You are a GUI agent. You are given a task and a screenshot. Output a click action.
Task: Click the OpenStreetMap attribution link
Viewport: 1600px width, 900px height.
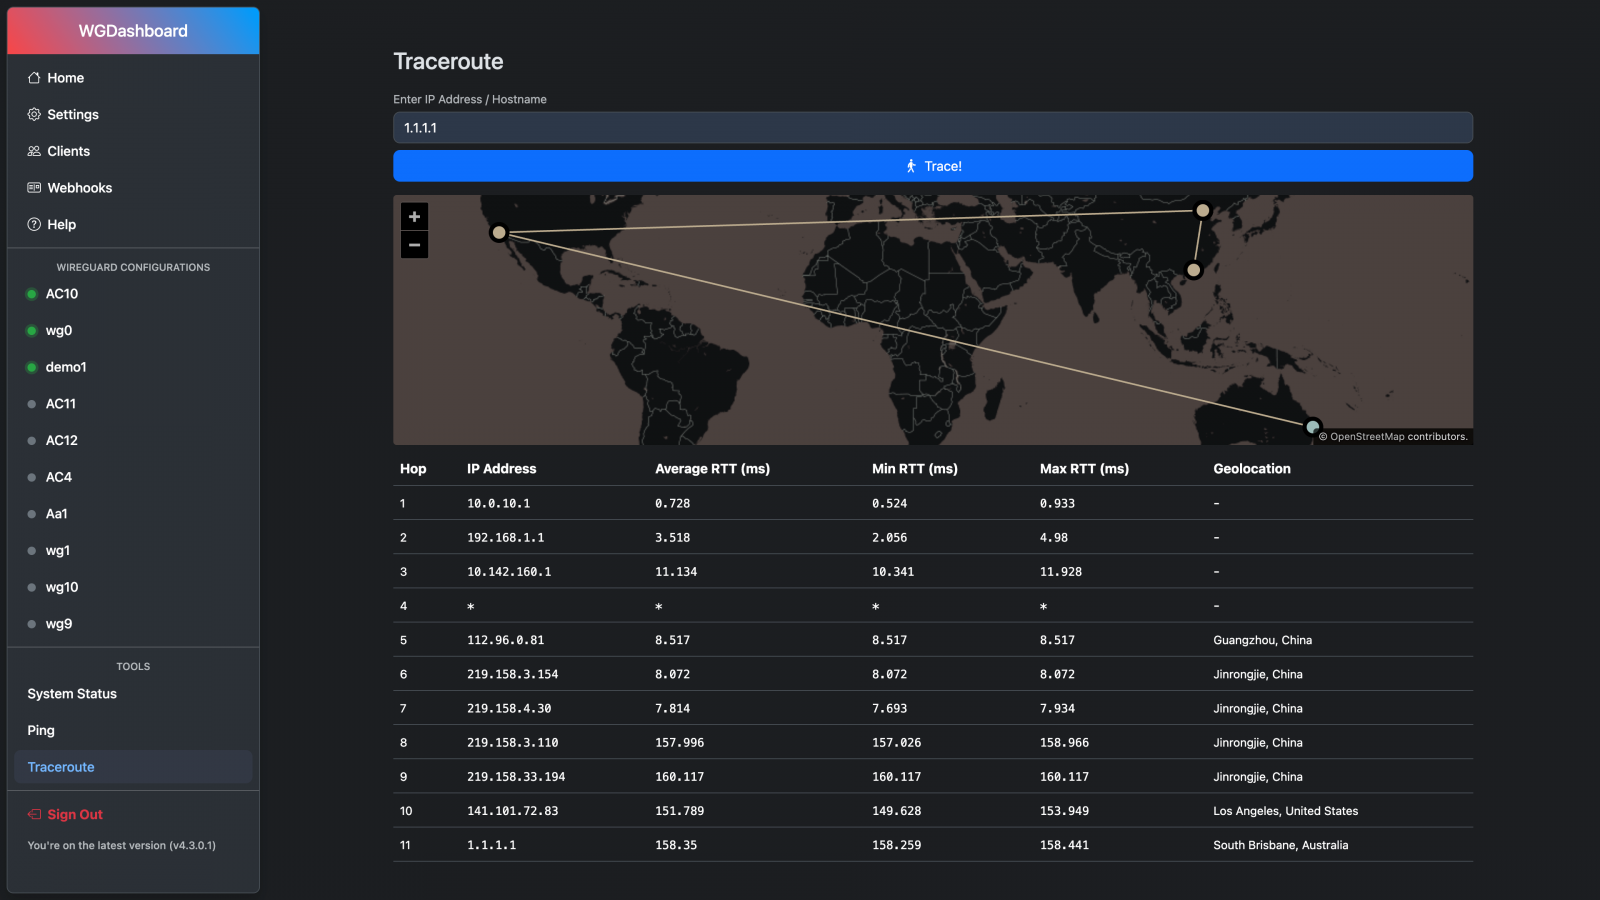click(1366, 437)
